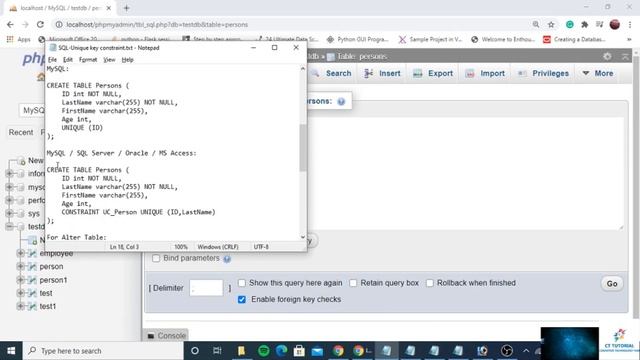Open Mail app from taskbar
This screenshot has height=360, width=640.
pyautogui.click(x=317, y=351)
